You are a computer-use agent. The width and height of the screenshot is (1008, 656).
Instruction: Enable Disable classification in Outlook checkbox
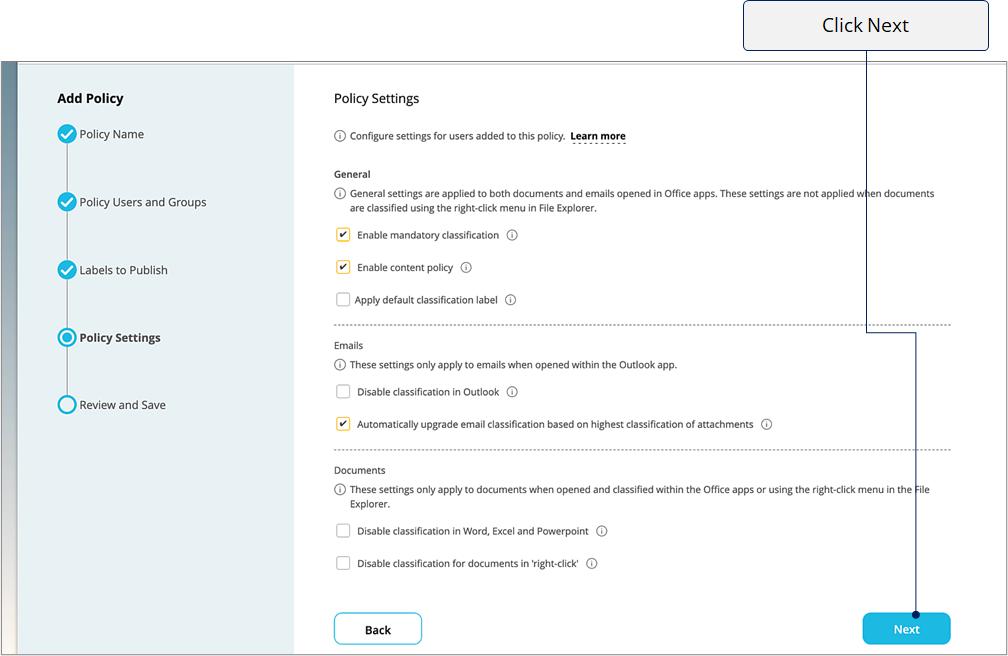point(343,392)
